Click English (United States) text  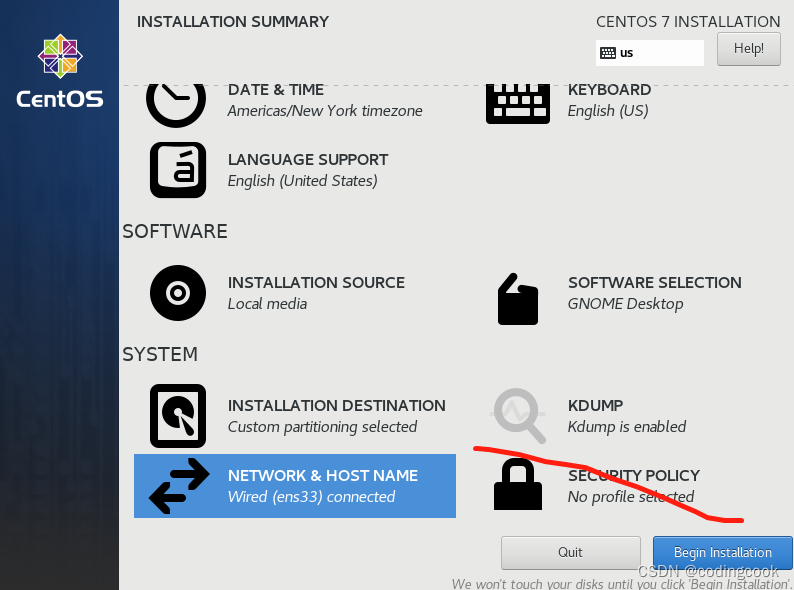point(302,181)
